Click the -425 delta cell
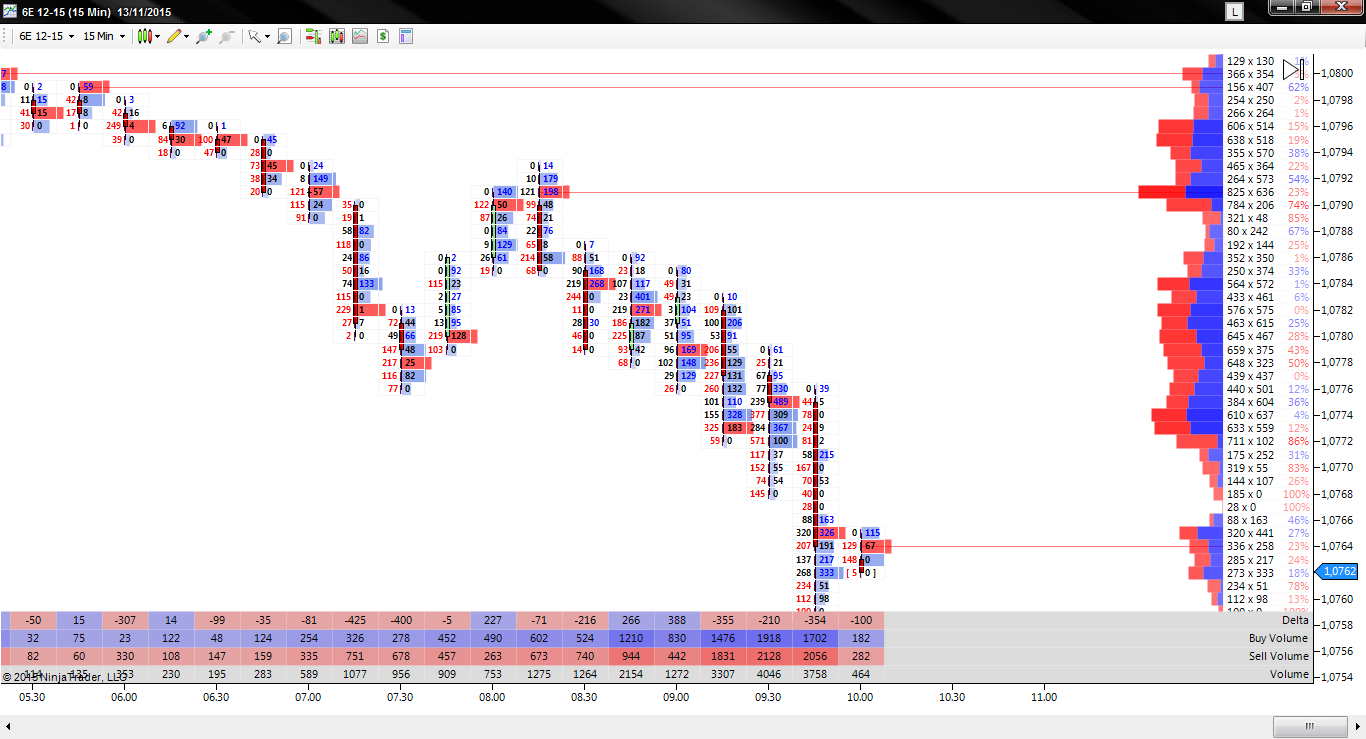The height and width of the screenshot is (739, 1366). click(x=354, y=620)
